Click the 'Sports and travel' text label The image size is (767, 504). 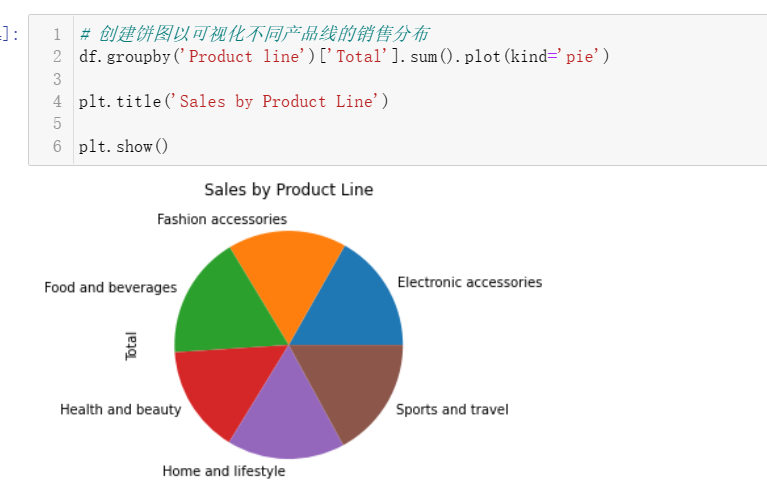click(452, 409)
